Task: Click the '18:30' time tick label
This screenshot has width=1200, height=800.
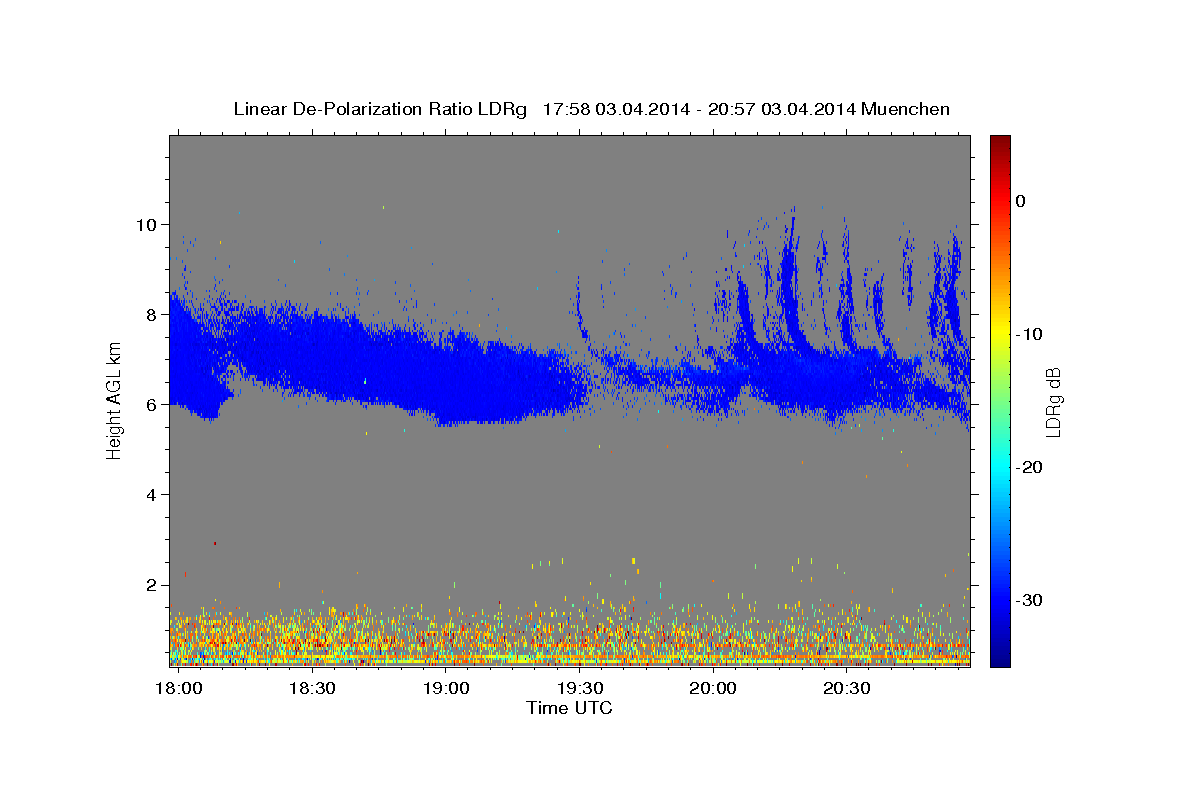Action: click(x=312, y=689)
